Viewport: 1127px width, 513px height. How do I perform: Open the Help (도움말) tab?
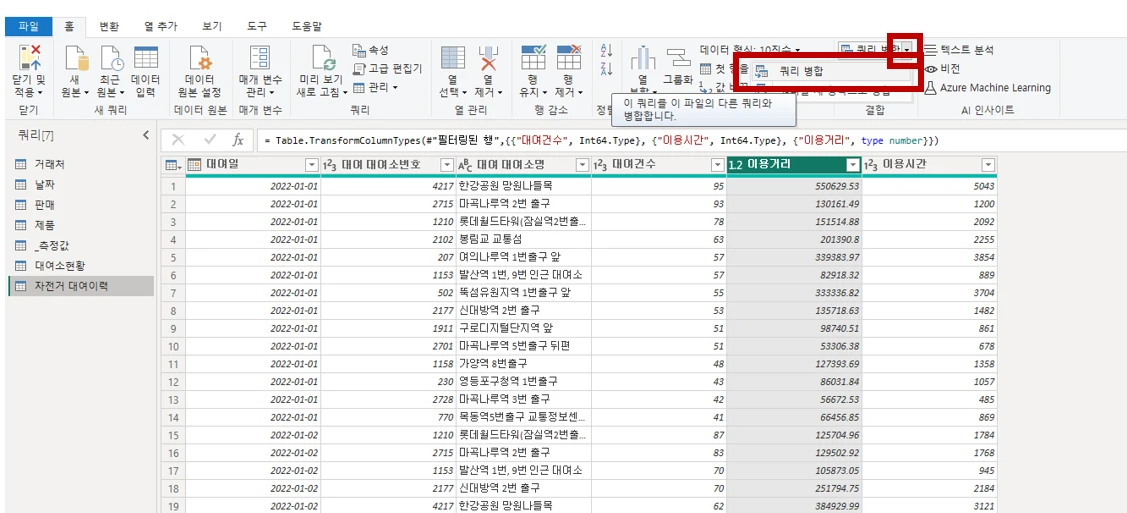(x=307, y=26)
